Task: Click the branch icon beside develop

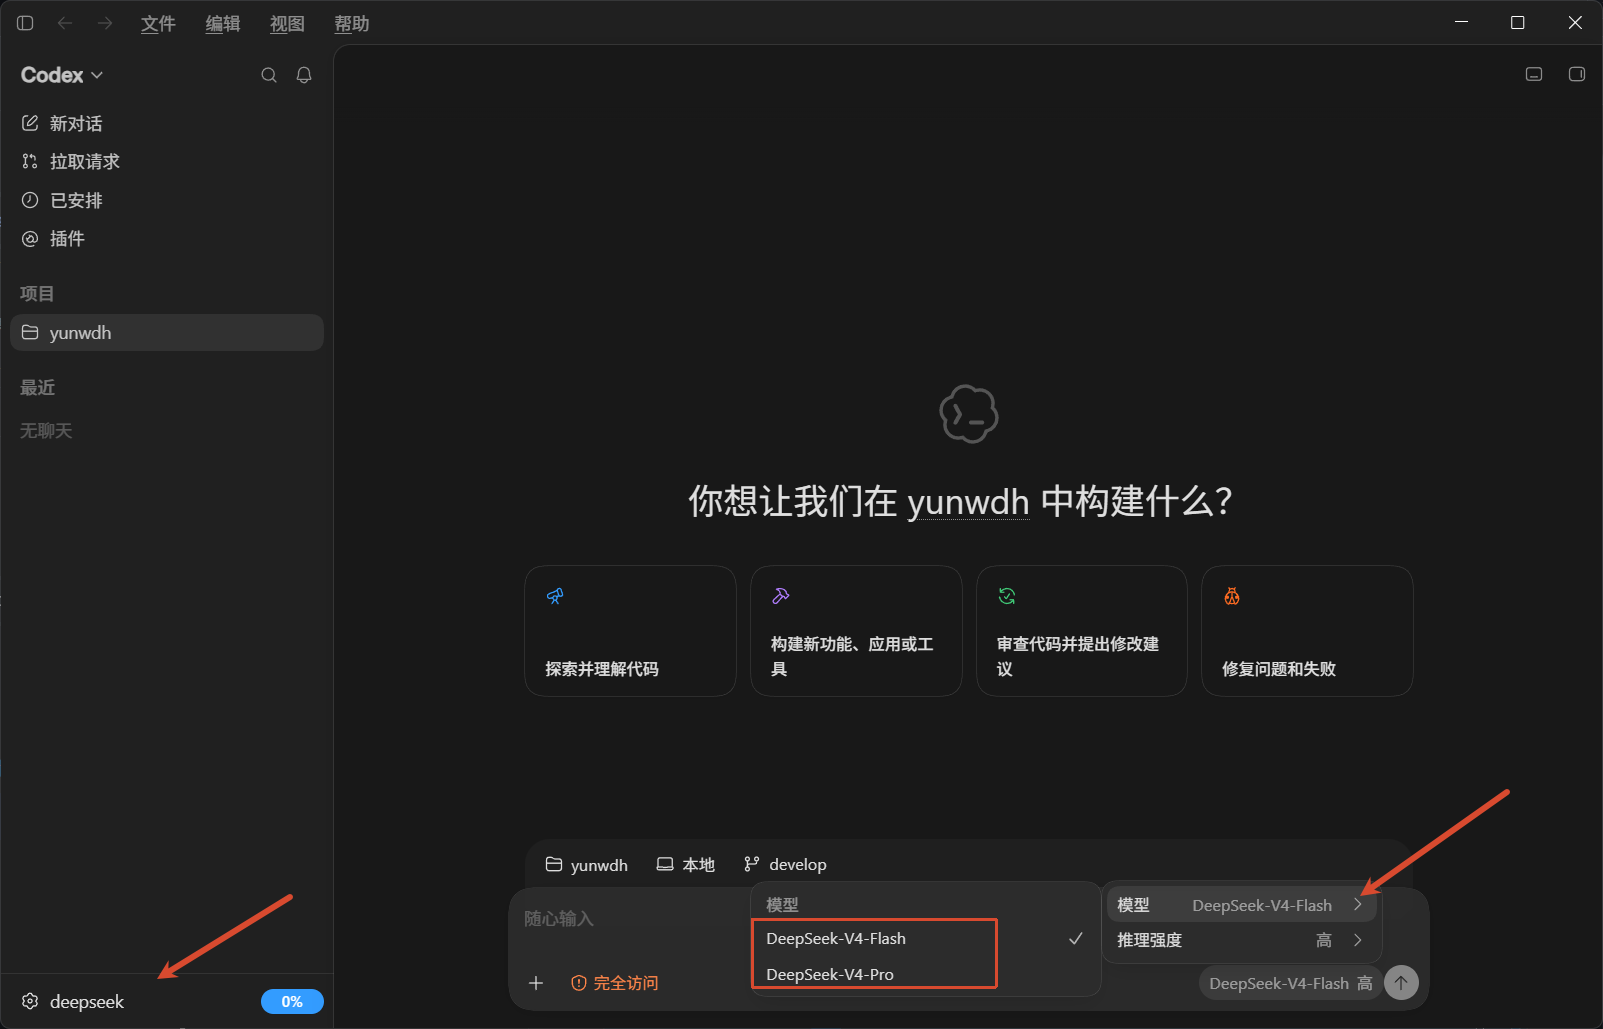Action: [752, 864]
